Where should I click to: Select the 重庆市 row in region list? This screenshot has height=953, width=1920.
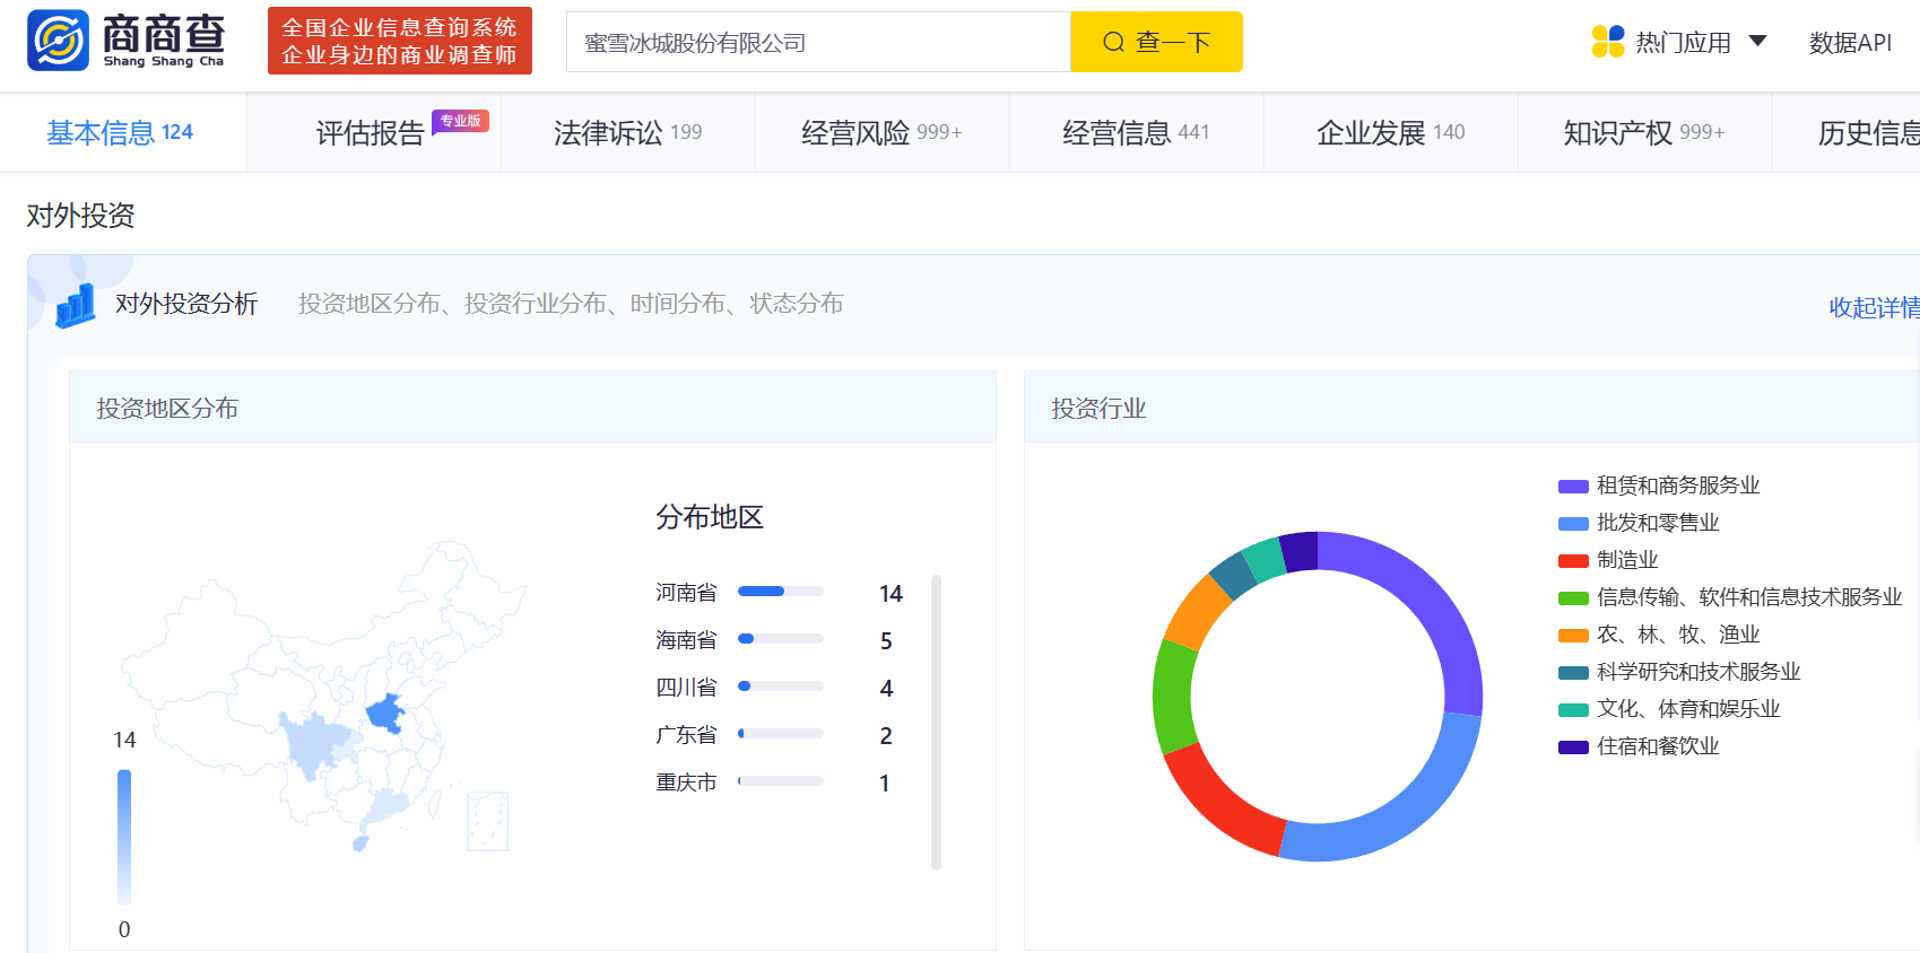(780, 783)
